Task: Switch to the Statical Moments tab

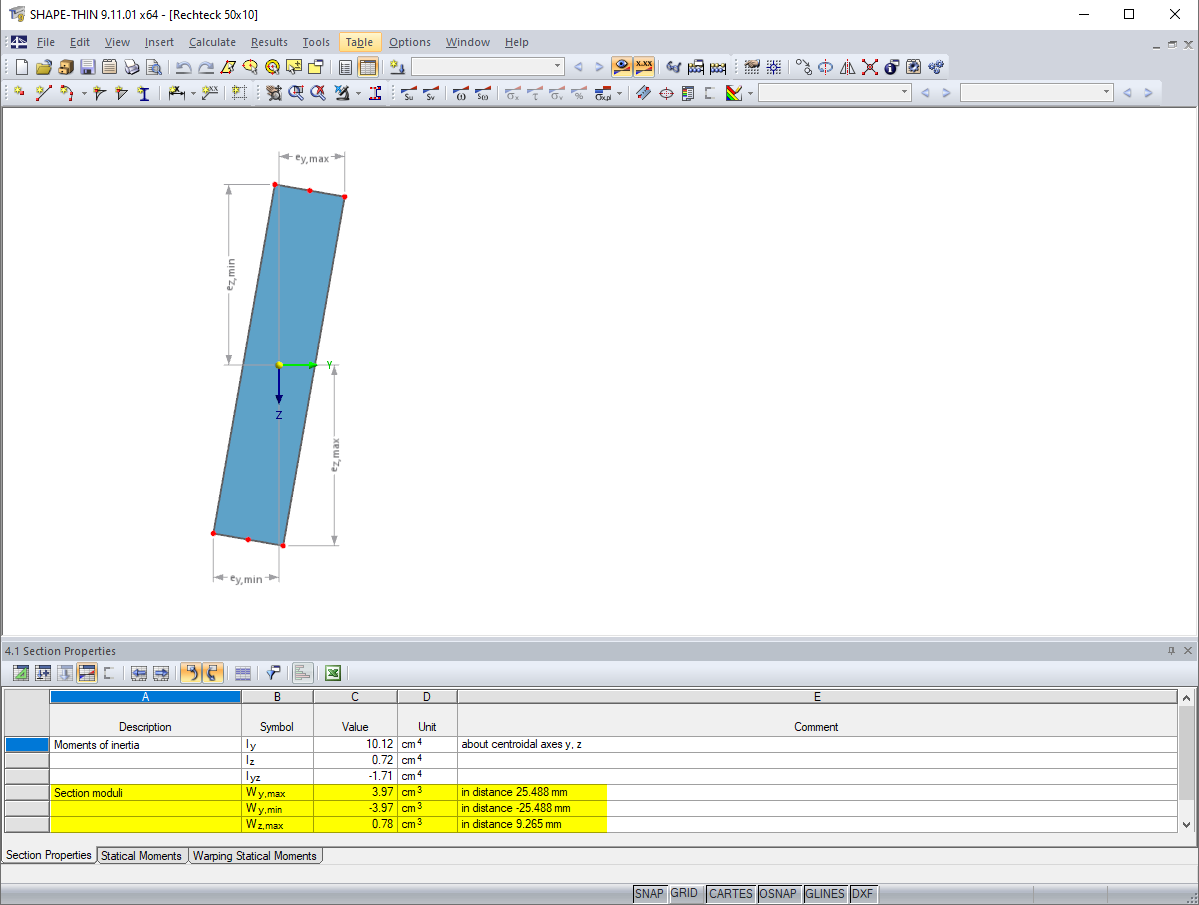Action: (141, 856)
